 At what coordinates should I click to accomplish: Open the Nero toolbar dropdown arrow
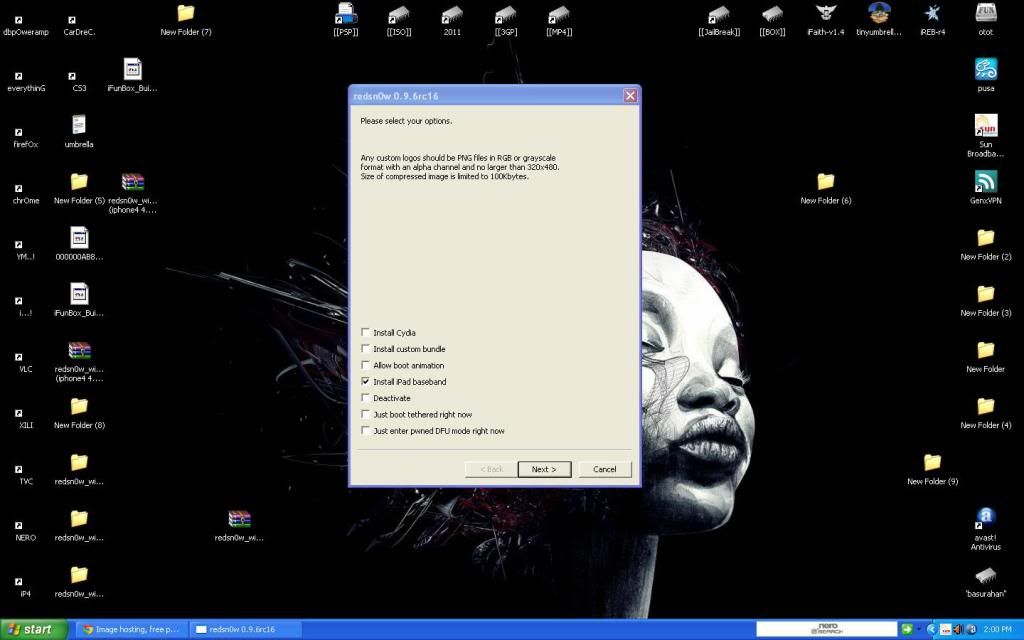coord(919,630)
